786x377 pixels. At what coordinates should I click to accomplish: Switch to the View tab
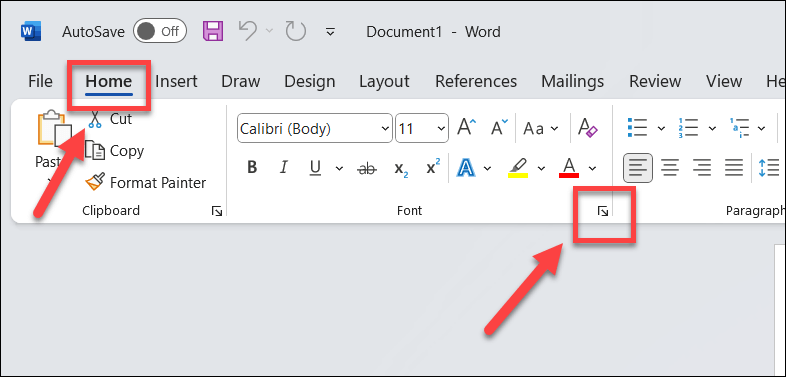click(x=724, y=81)
